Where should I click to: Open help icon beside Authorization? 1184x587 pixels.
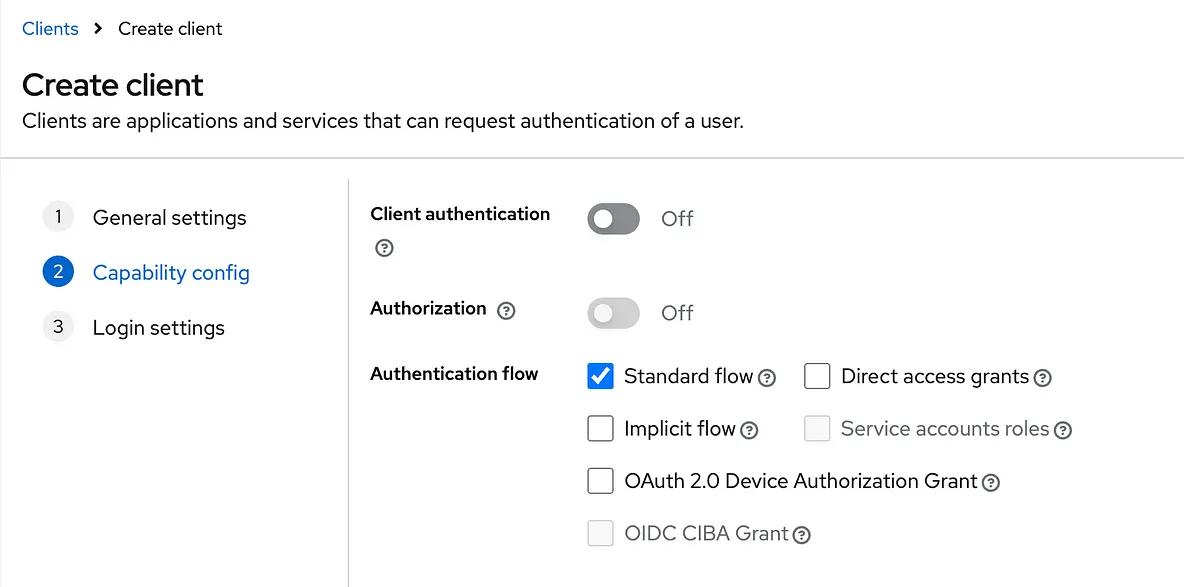click(507, 310)
